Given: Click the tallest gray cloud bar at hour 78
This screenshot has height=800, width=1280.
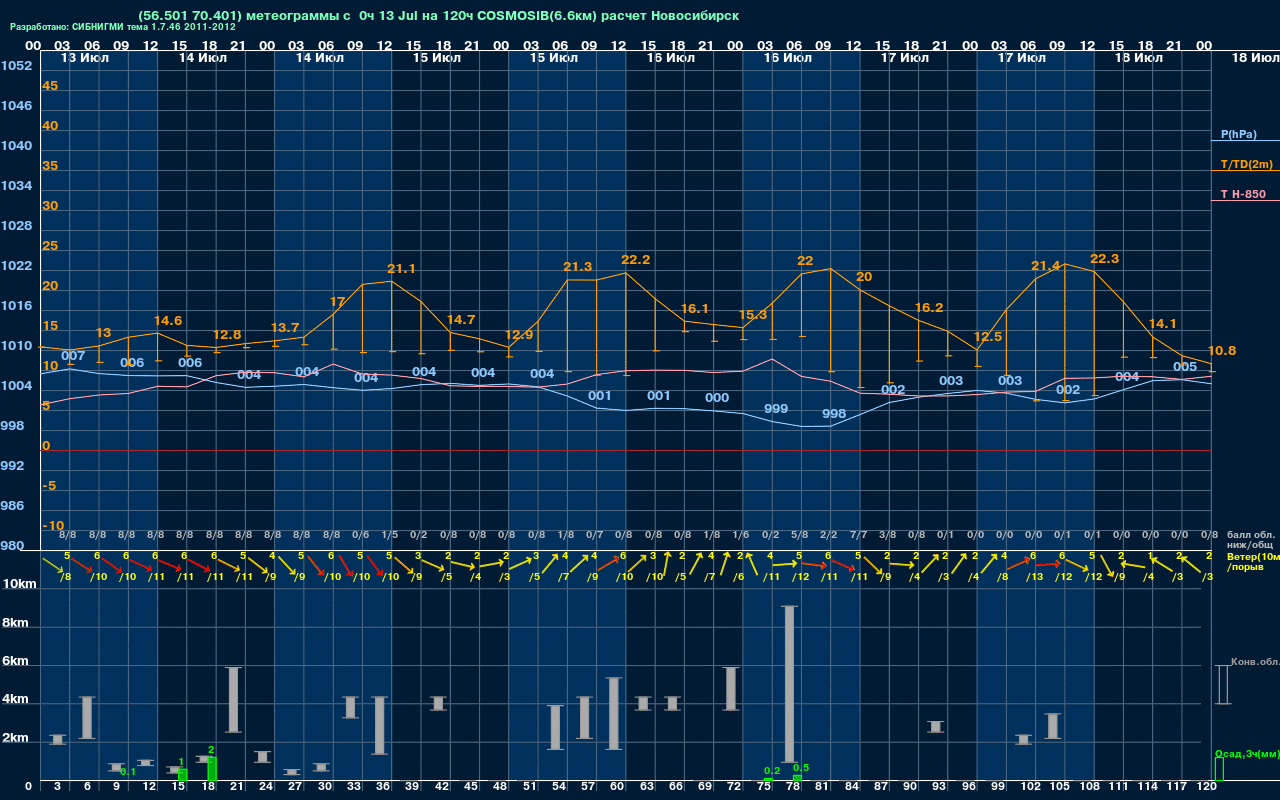Looking at the screenshot, I should tap(789, 684).
